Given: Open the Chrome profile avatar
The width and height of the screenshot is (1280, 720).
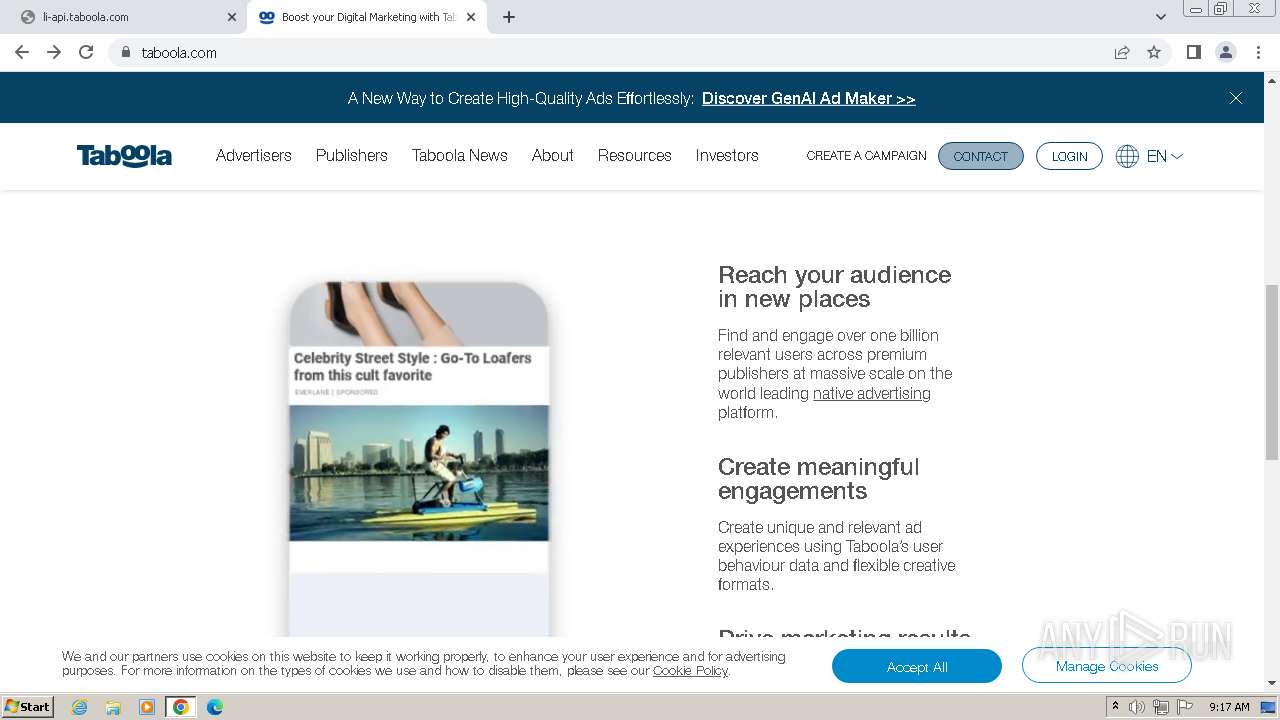Looking at the screenshot, I should click(1225, 52).
